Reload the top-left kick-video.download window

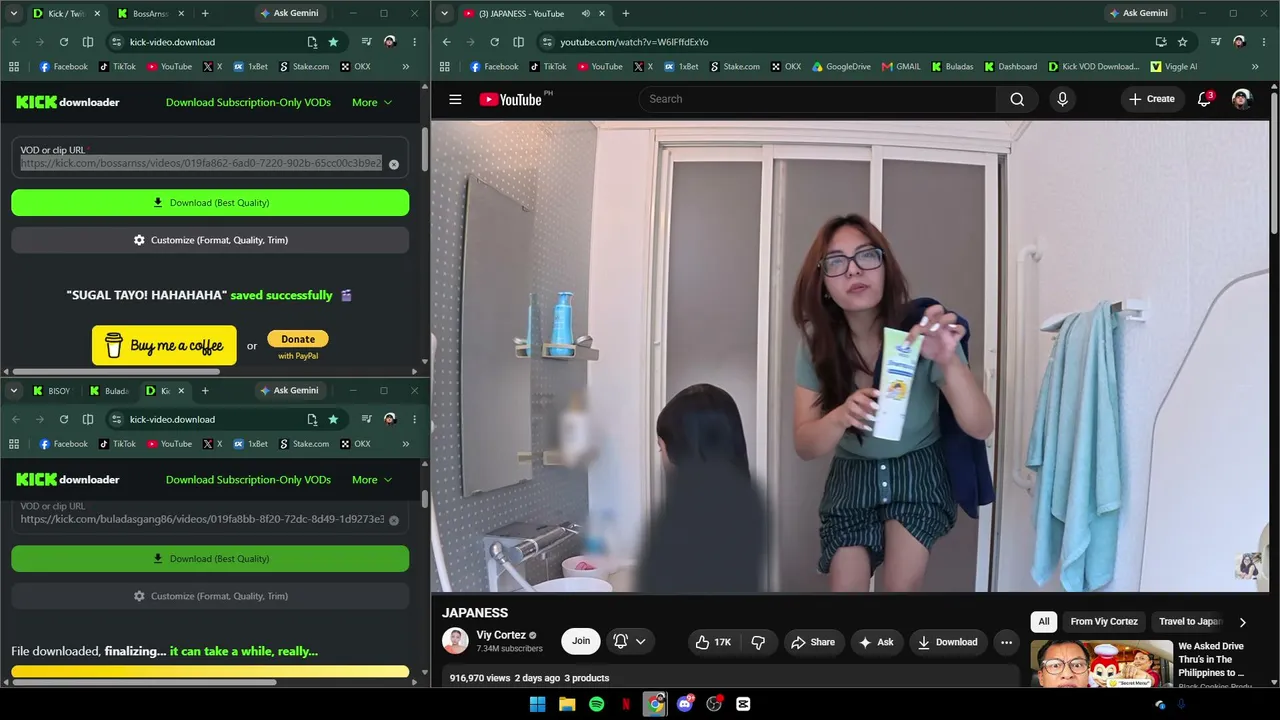[64, 42]
